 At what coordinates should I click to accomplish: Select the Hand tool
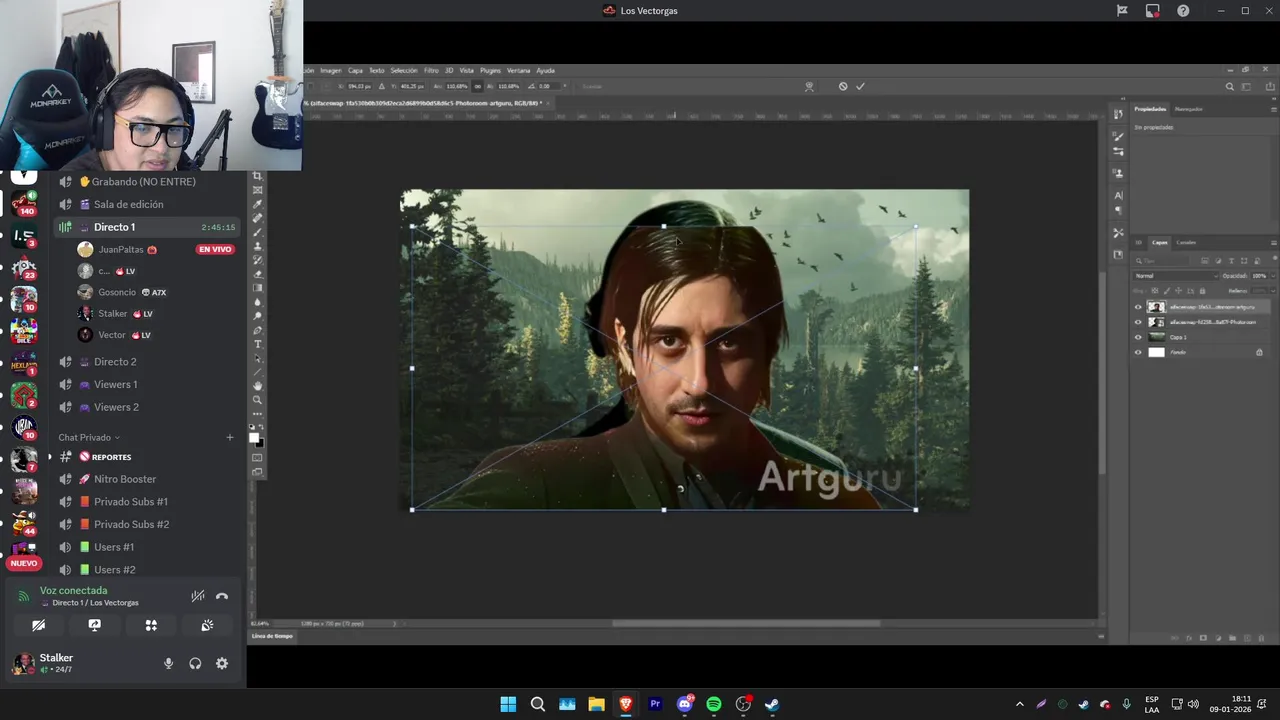coord(258,385)
